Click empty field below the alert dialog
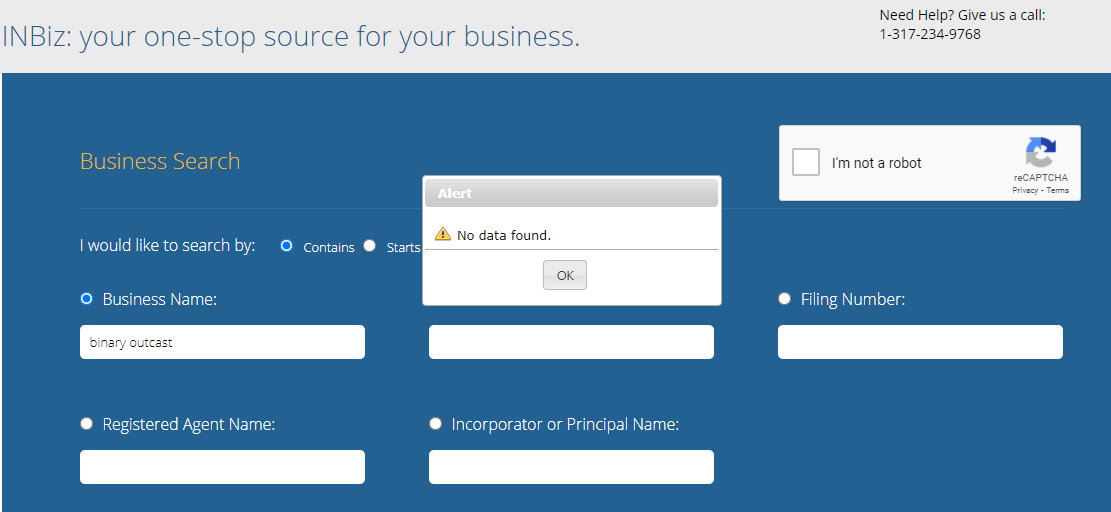Image resolution: width=1111 pixels, height=512 pixels. [571, 342]
